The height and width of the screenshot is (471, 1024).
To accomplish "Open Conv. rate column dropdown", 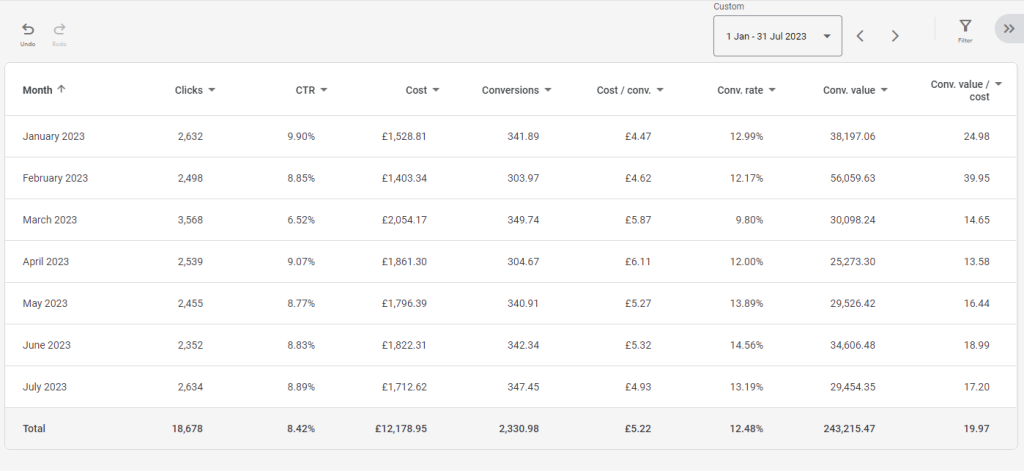I will click(x=772, y=90).
